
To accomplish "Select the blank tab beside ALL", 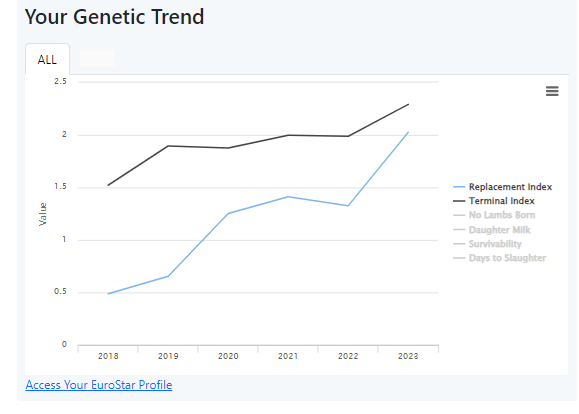I will coord(97,58).
